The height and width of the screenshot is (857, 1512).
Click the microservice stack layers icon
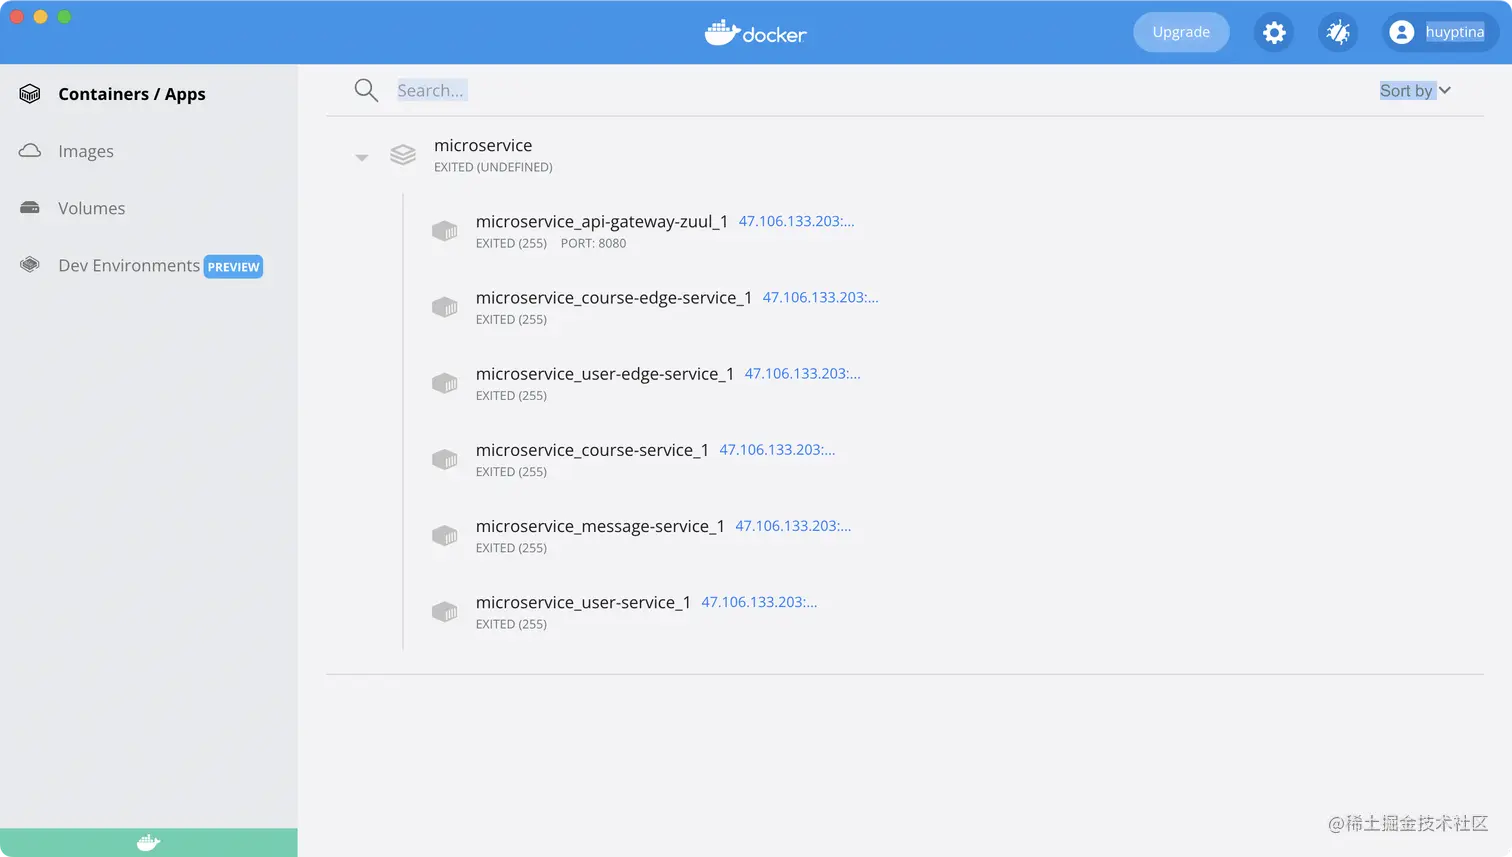[403, 155]
